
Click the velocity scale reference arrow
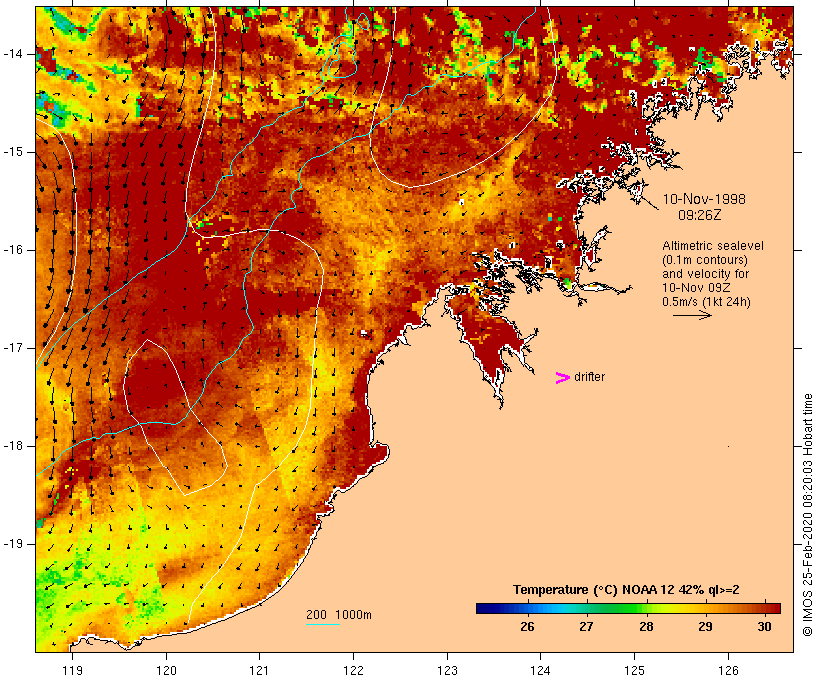[692, 315]
